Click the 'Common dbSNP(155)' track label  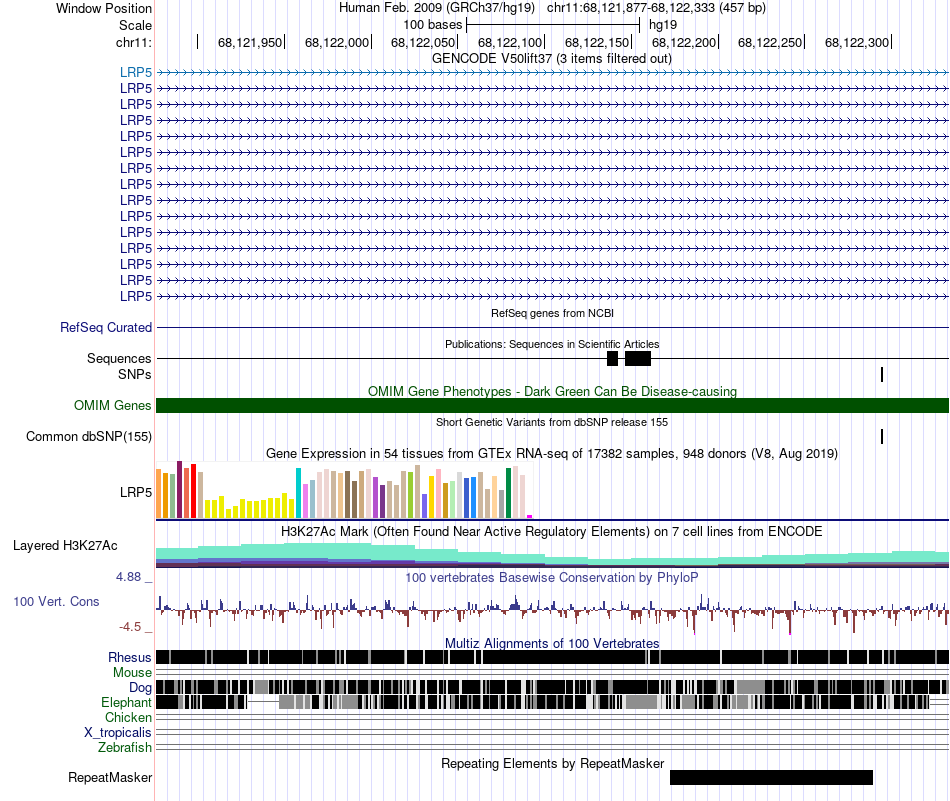click(x=89, y=436)
